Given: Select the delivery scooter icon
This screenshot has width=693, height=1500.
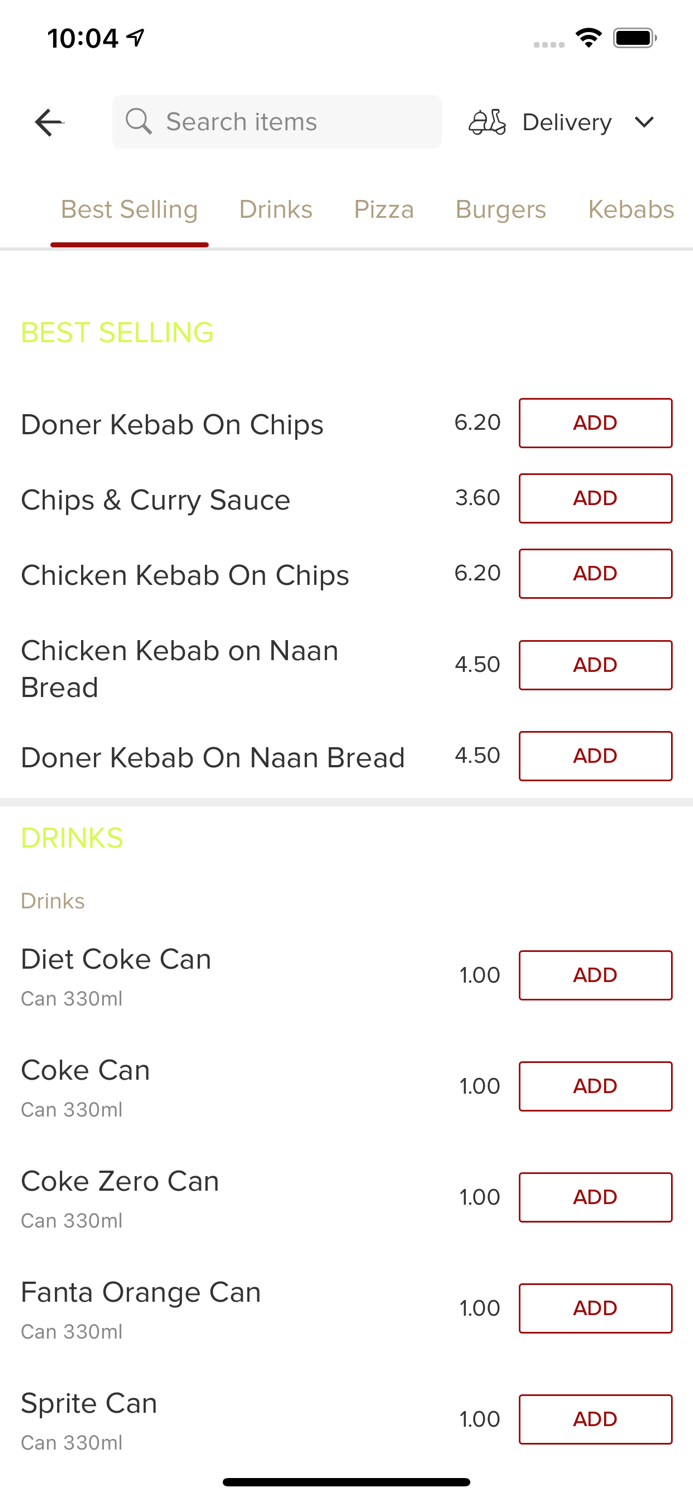Looking at the screenshot, I should [487, 122].
